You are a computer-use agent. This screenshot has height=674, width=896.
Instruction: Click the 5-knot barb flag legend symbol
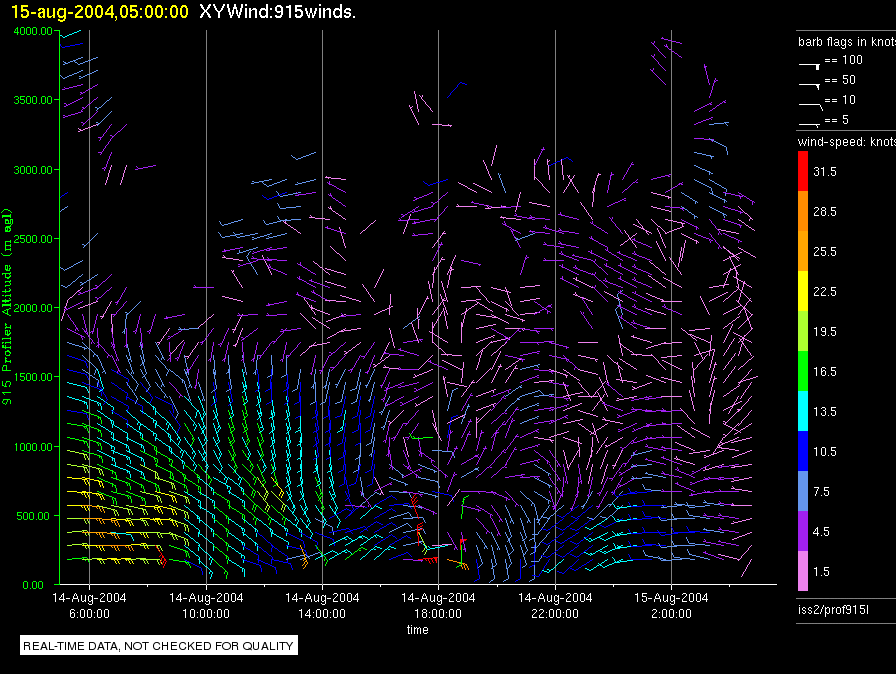point(810,124)
